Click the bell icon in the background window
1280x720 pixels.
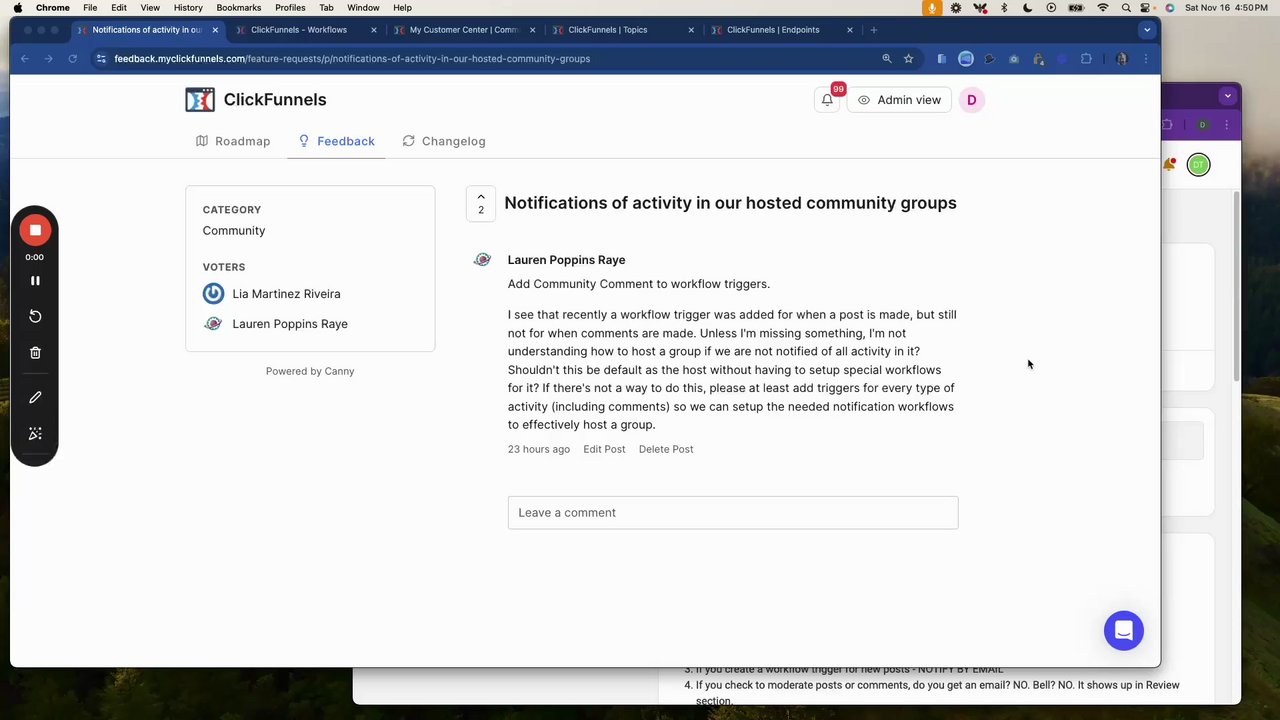[1169, 164]
